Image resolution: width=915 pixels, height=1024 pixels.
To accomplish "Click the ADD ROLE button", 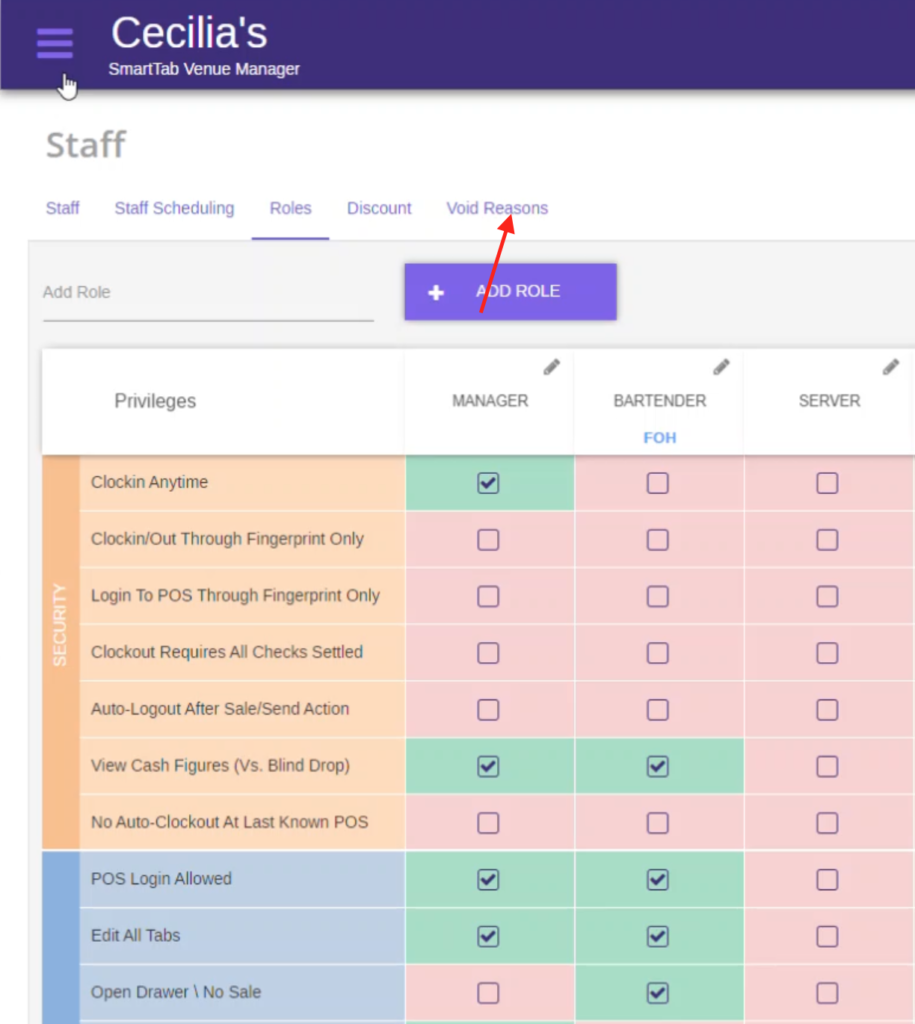I will (510, 292).
